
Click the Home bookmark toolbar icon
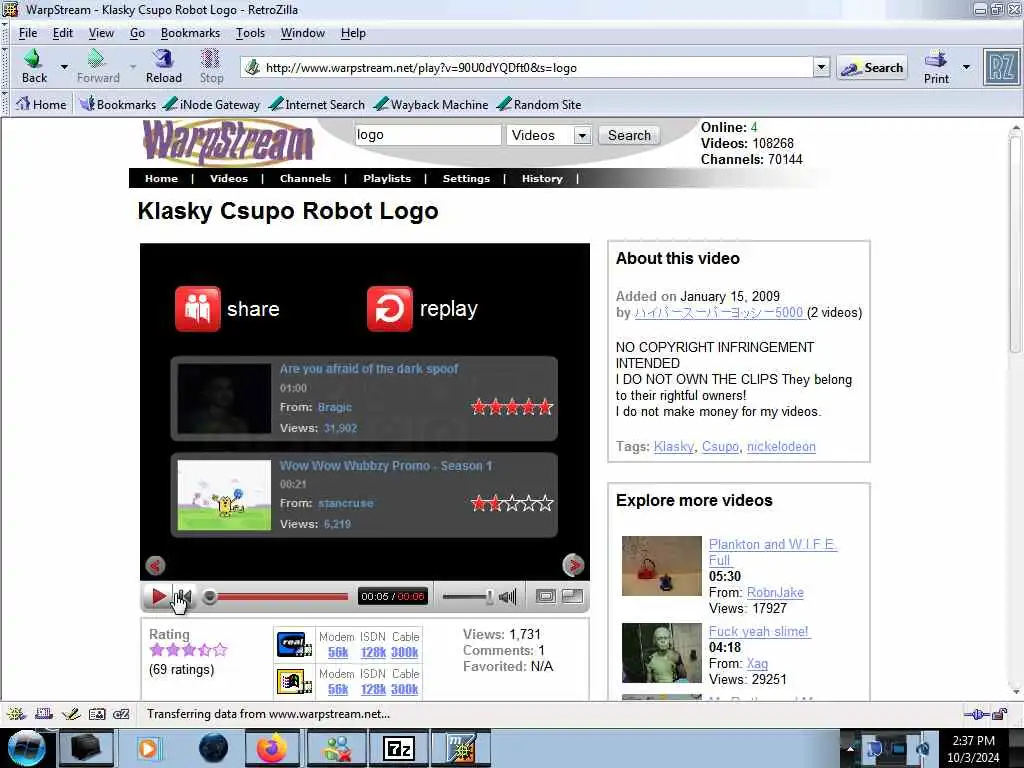coord(41,104)
